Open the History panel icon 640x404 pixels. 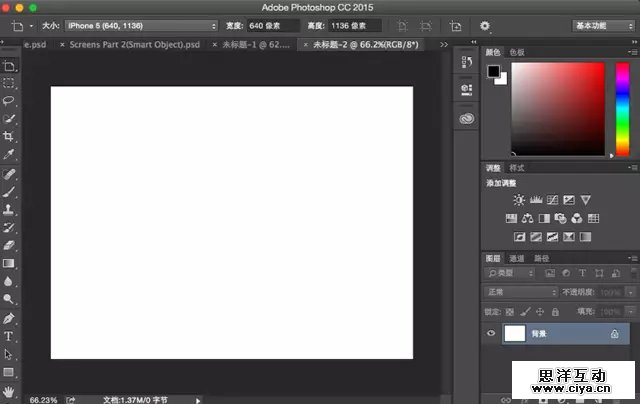(x=466, y=63)
